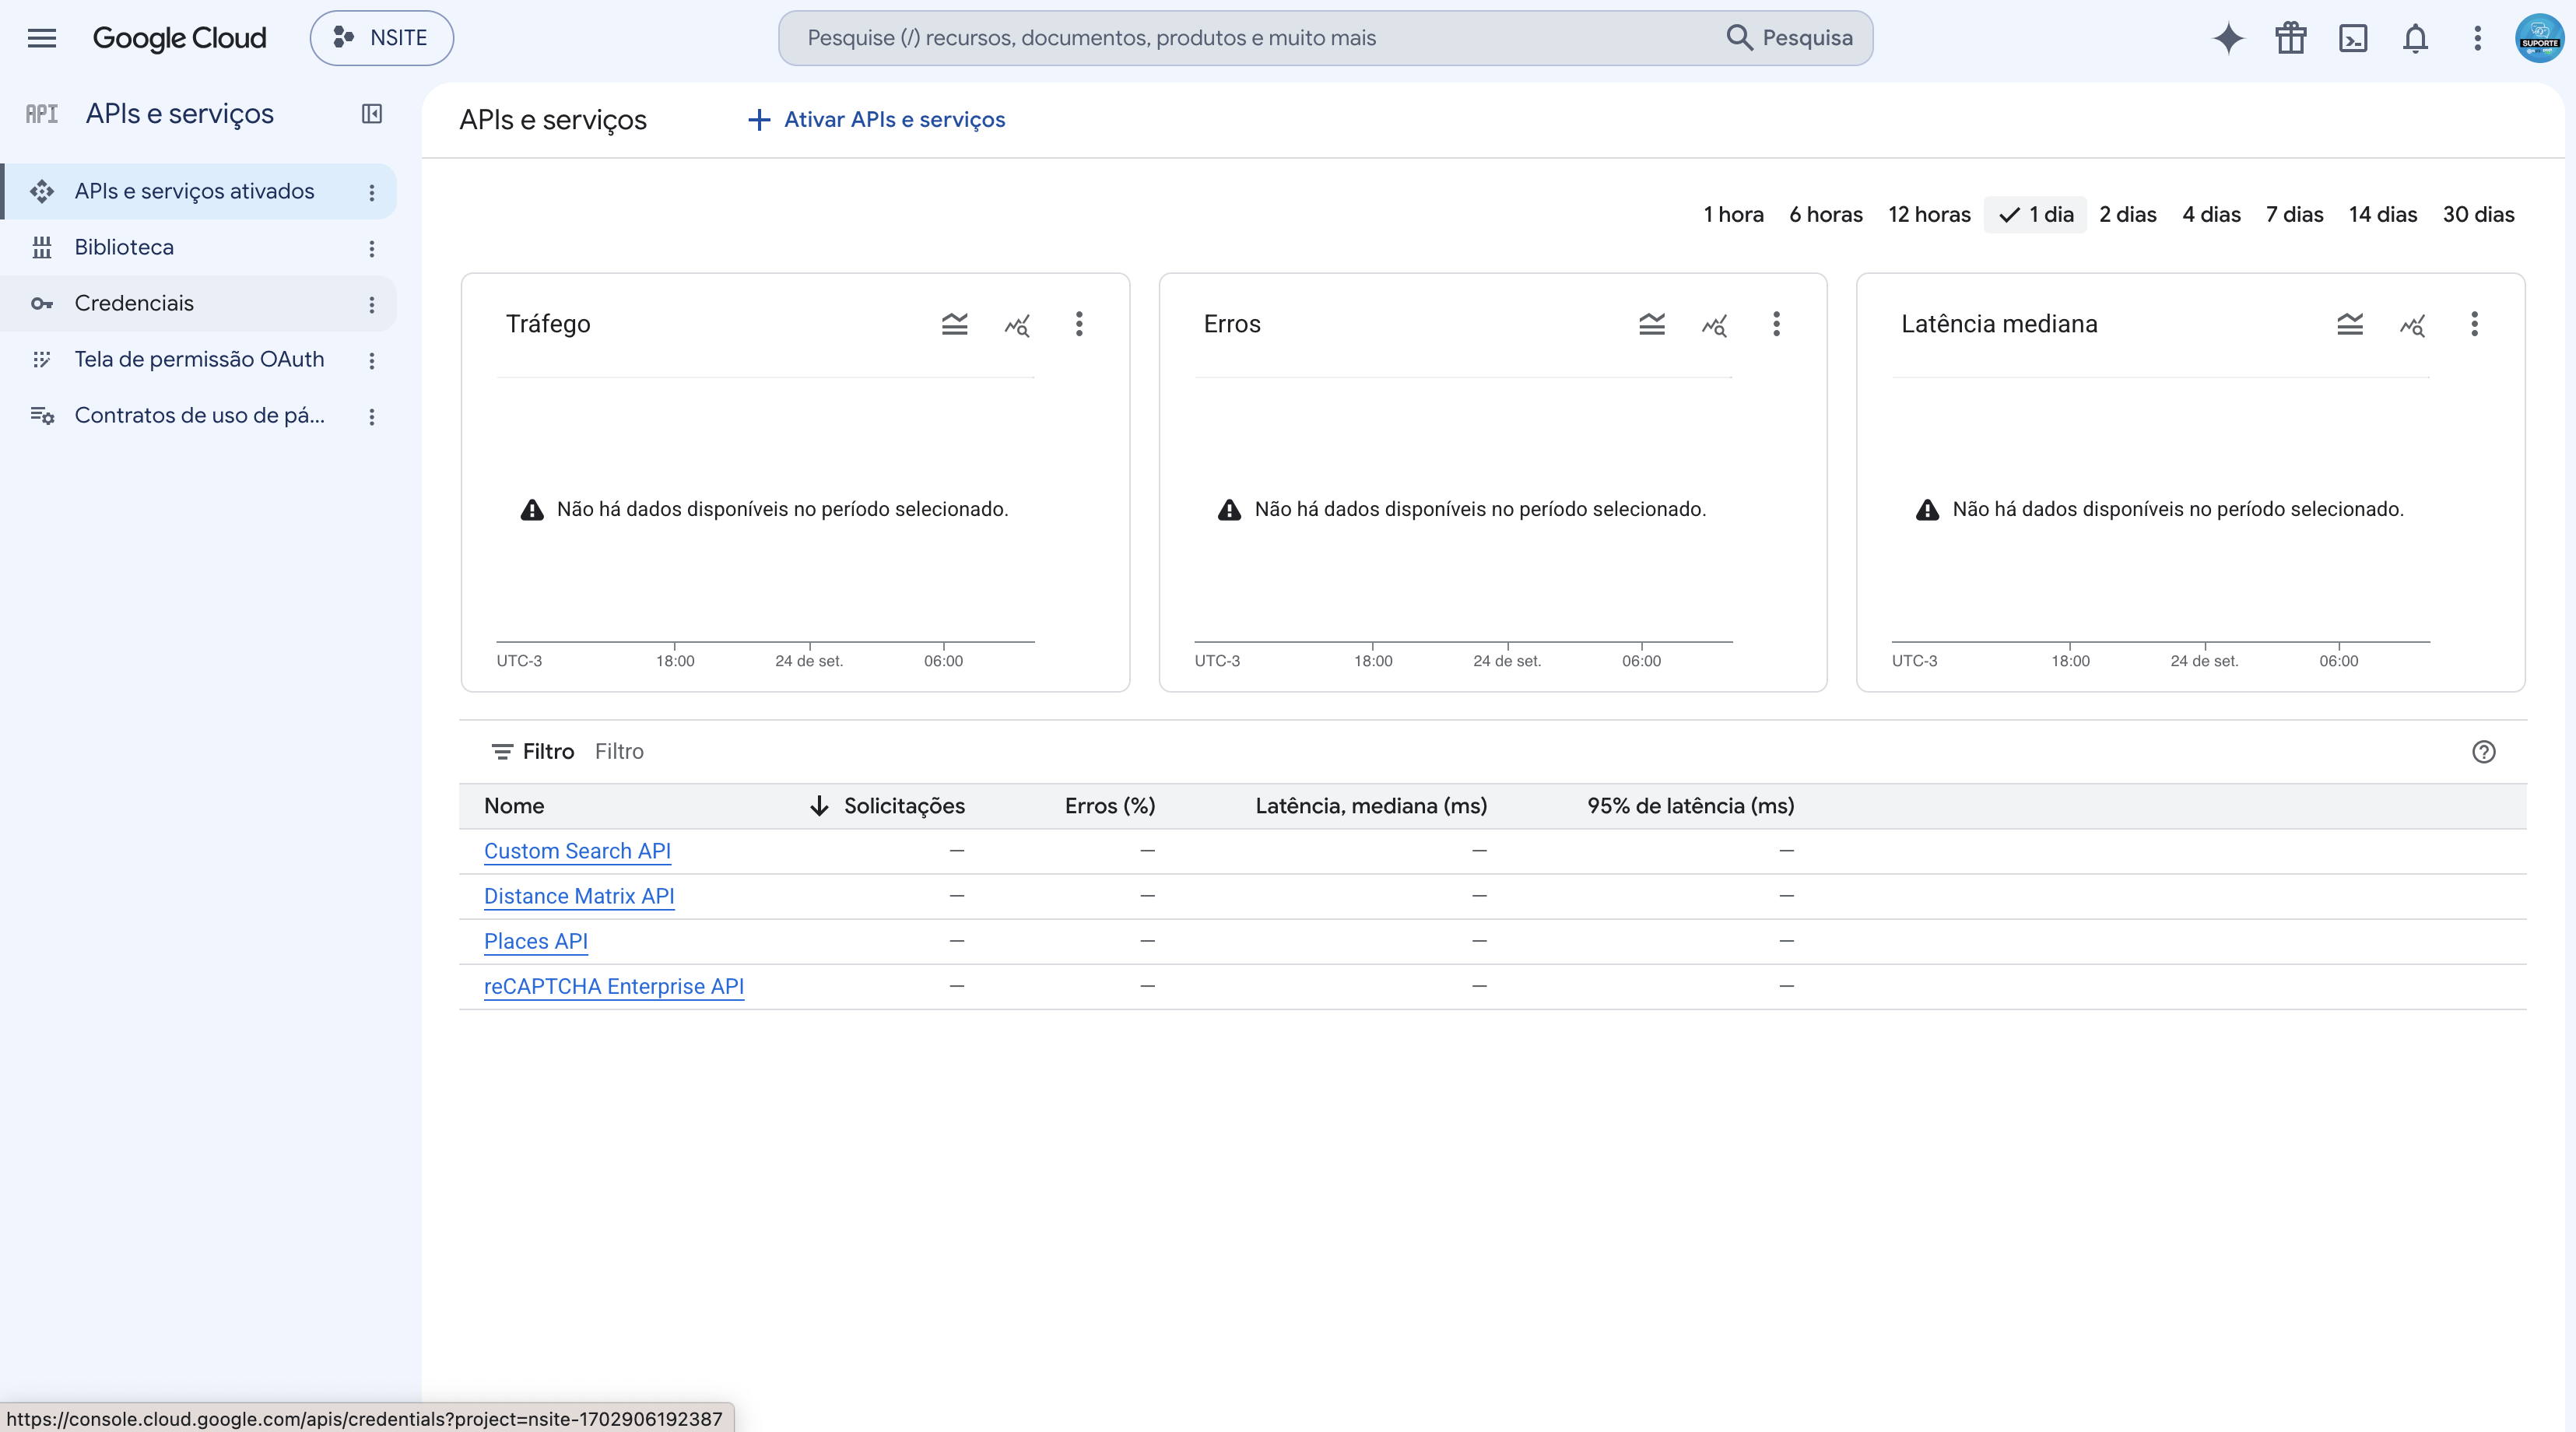The image size is (2576, 1432).
Task: Open the Gemini AI assistant sparkle icon
Action: [x=2228, y=38]
